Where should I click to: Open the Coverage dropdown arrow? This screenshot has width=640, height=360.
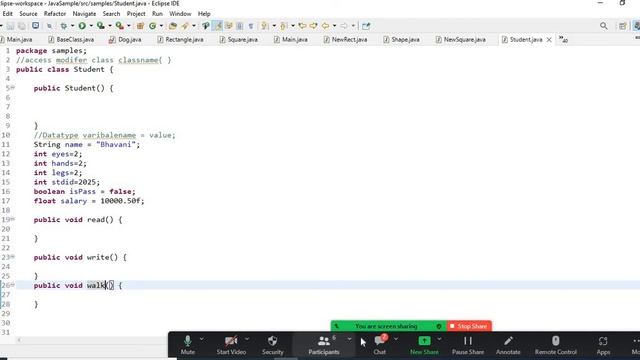[x=110, y=26]
